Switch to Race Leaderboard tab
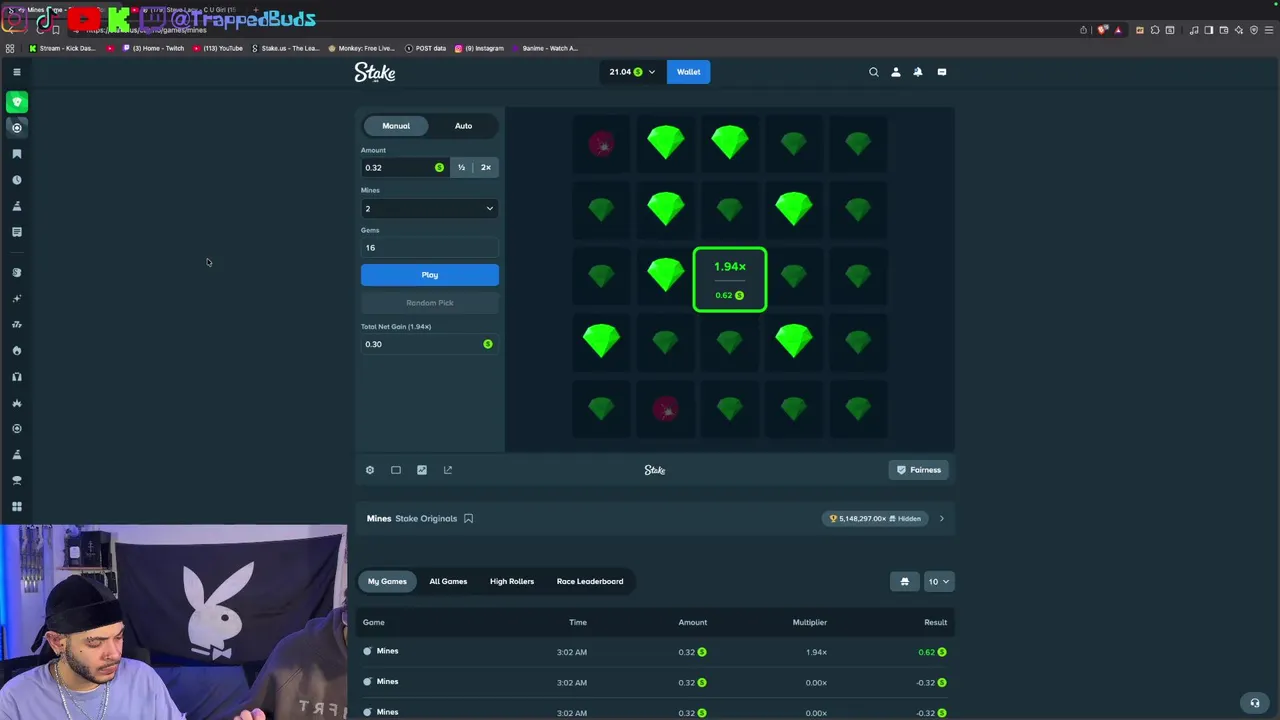 pyautogui.click(x=590, y=581)
